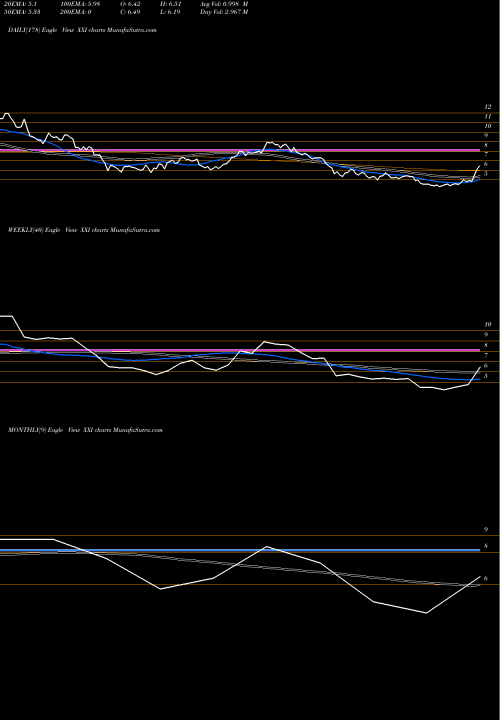Click the light blue horizontal line in monthly chart

pyautogui.click(x=240, y=550)
